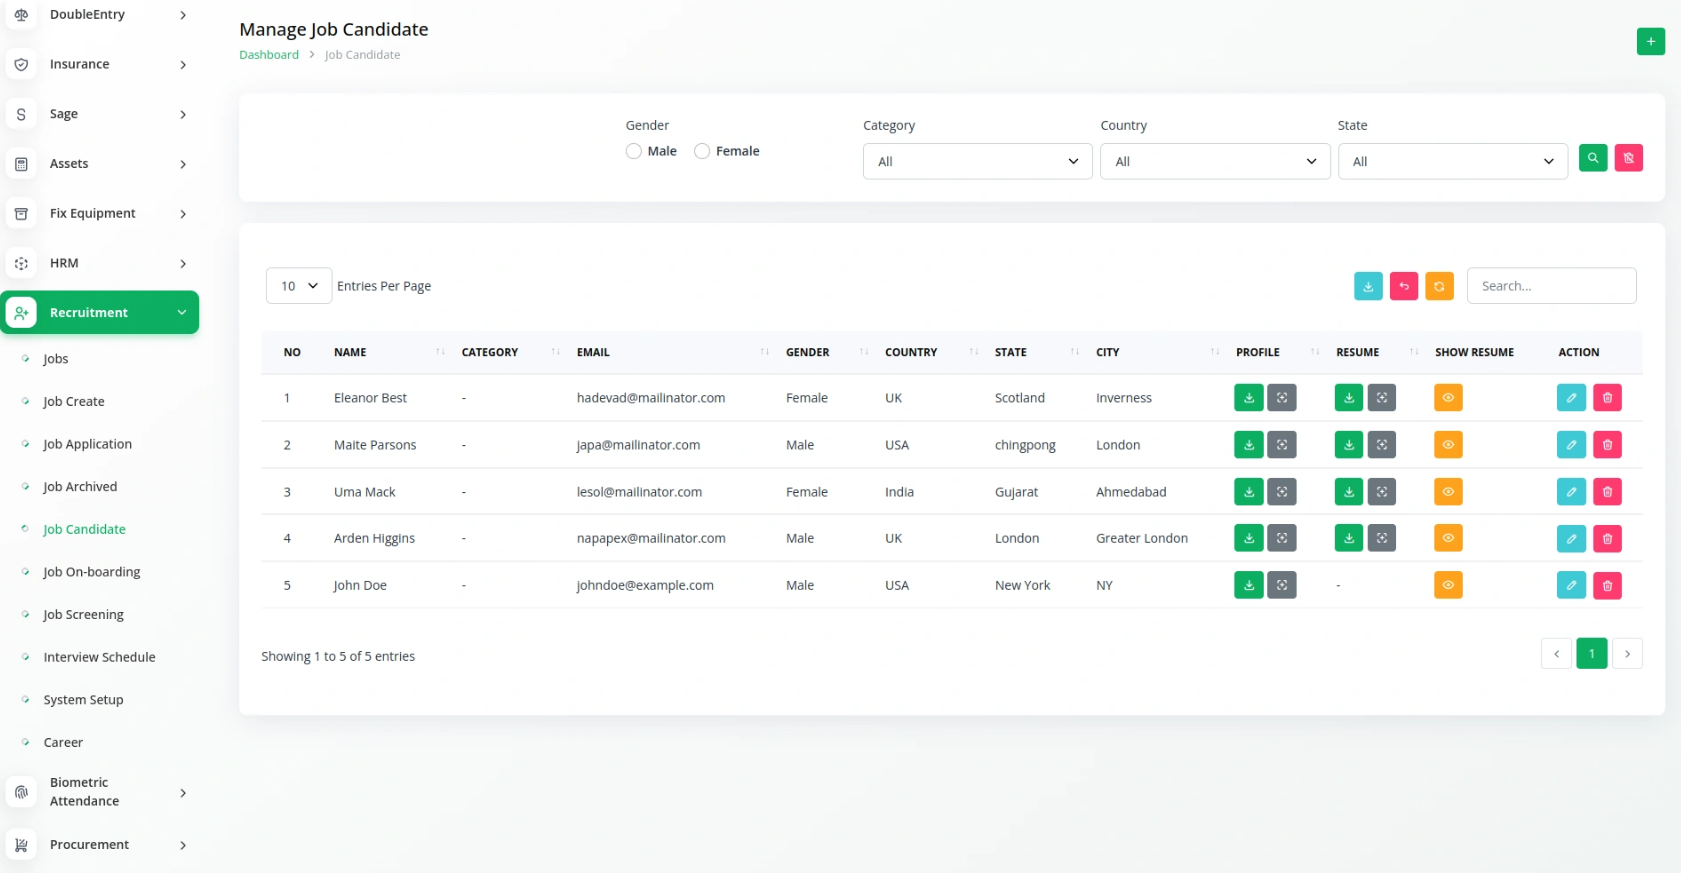This screenshot has height=873, width=1681.
Task: Expand the Assets sidebar menu
Action: click(x=100, y=164)
